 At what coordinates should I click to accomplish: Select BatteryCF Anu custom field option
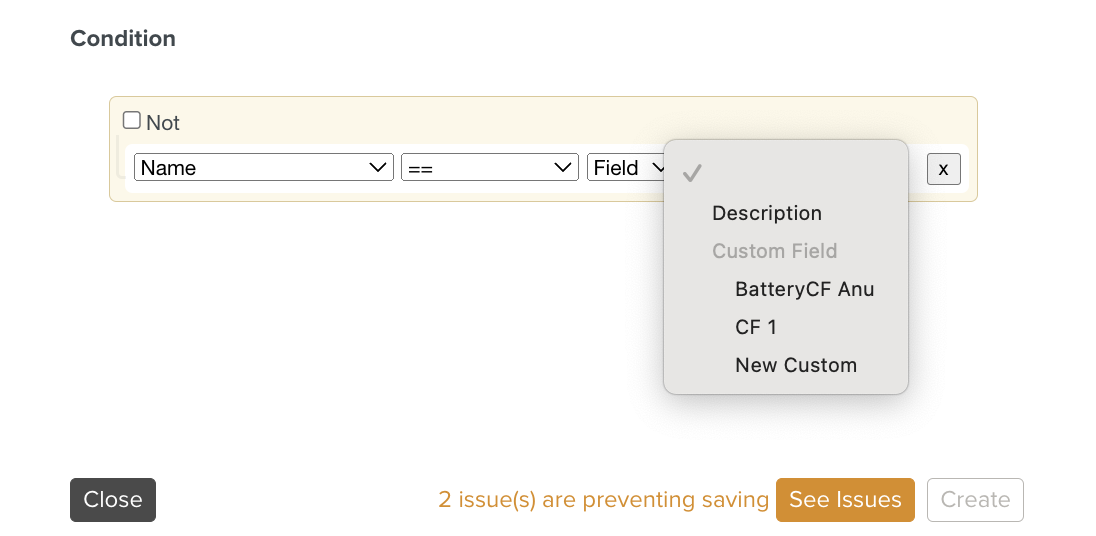pyautogui.click(x=805, y=289)
